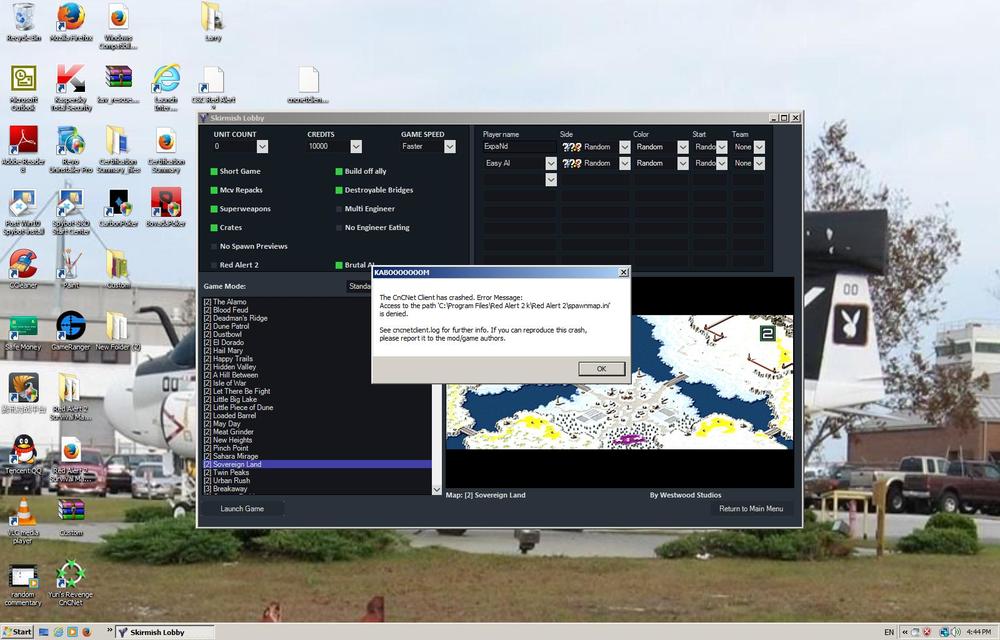
Task: Open the third empty player slot dropdown
Action: 551,180
